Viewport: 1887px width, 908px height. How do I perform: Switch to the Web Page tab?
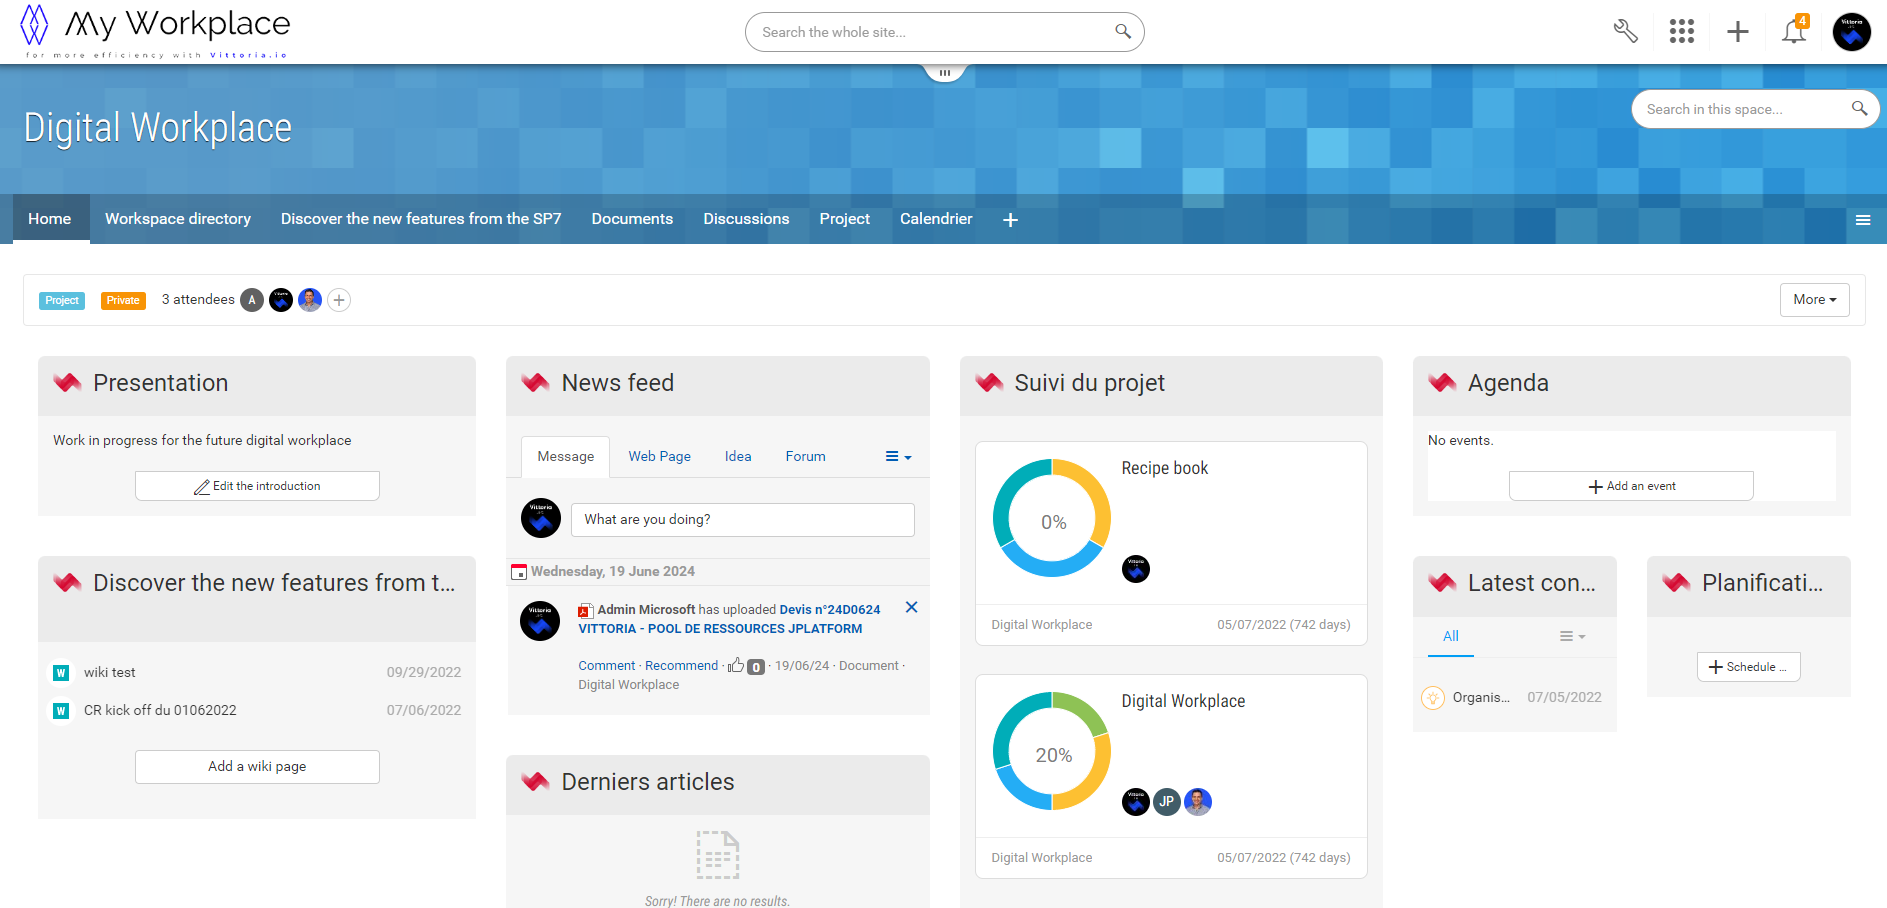(x=659, y=456)
